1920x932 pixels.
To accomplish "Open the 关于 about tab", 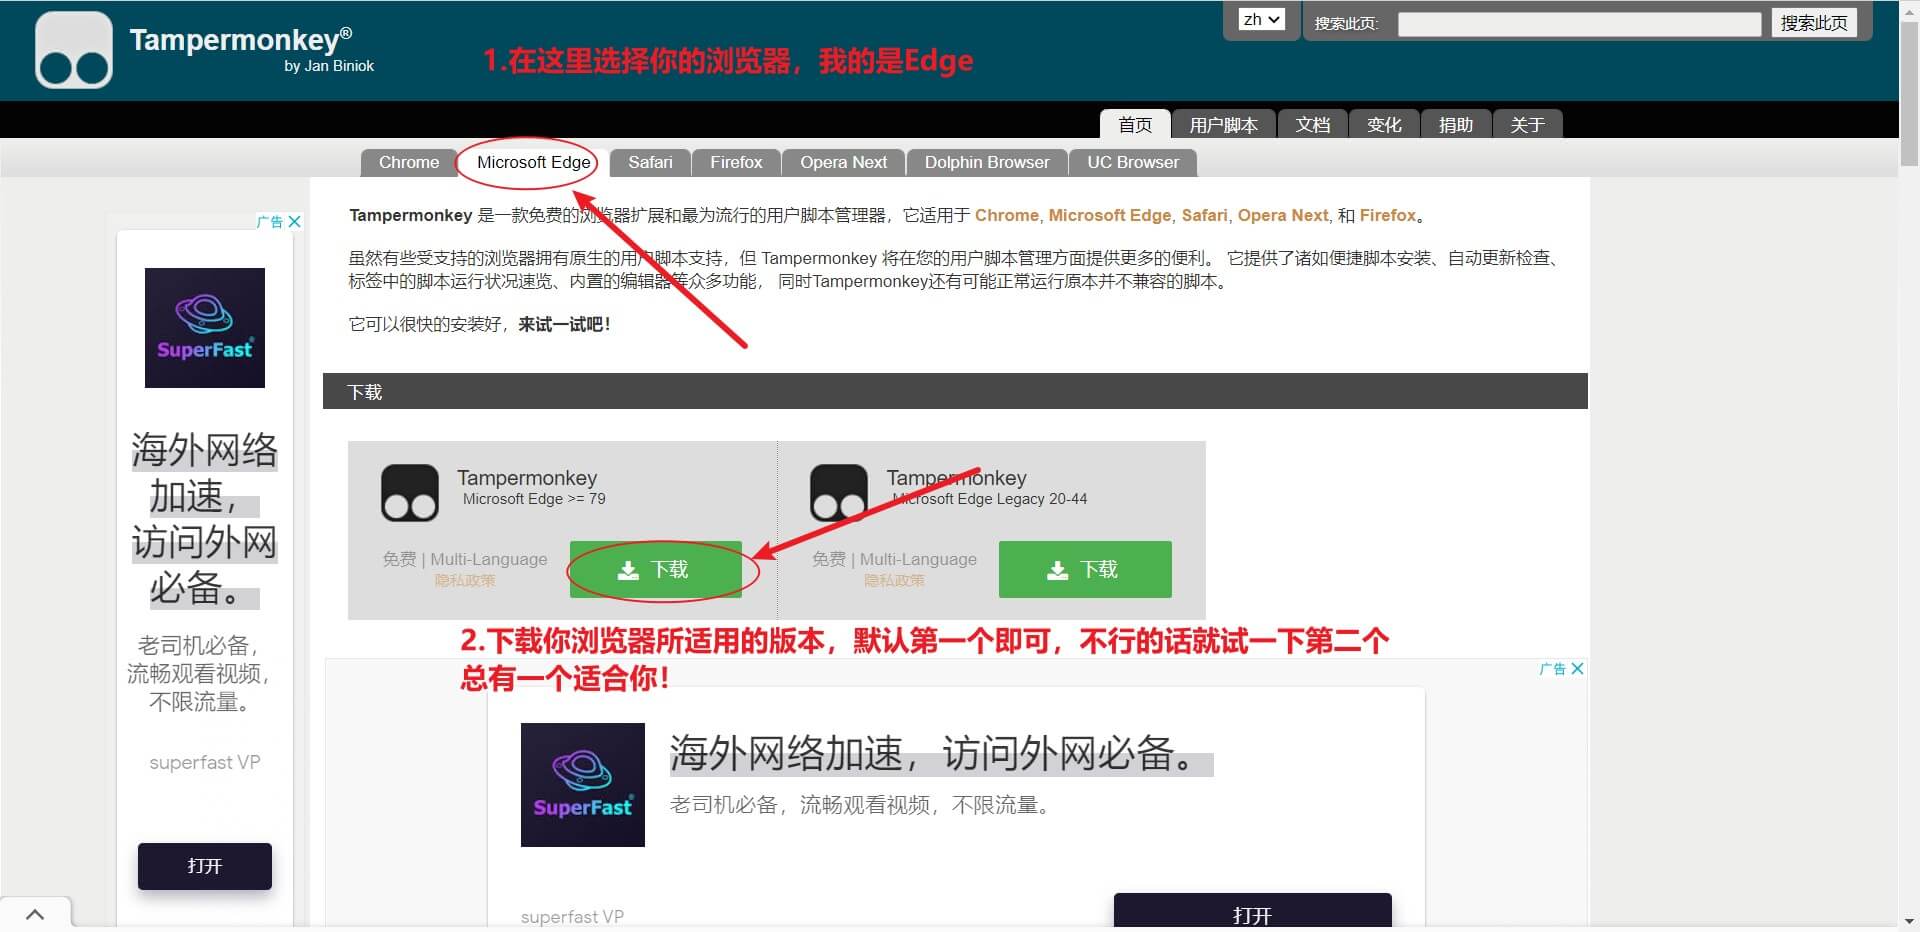I will point(1527,124).
